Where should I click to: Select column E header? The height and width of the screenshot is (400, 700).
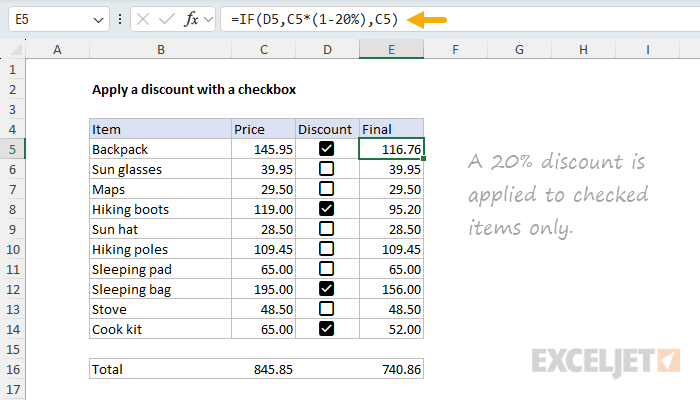pyautogui.click(x=392, y=50)
